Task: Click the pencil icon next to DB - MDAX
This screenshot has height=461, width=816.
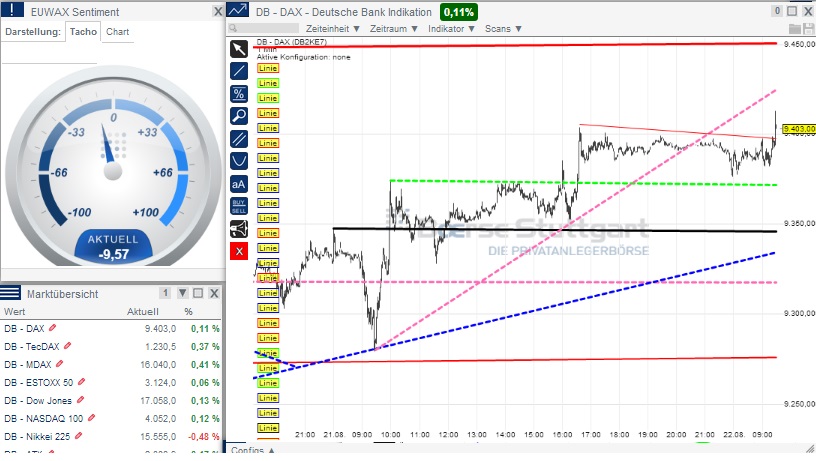Action: coord(59,364)
